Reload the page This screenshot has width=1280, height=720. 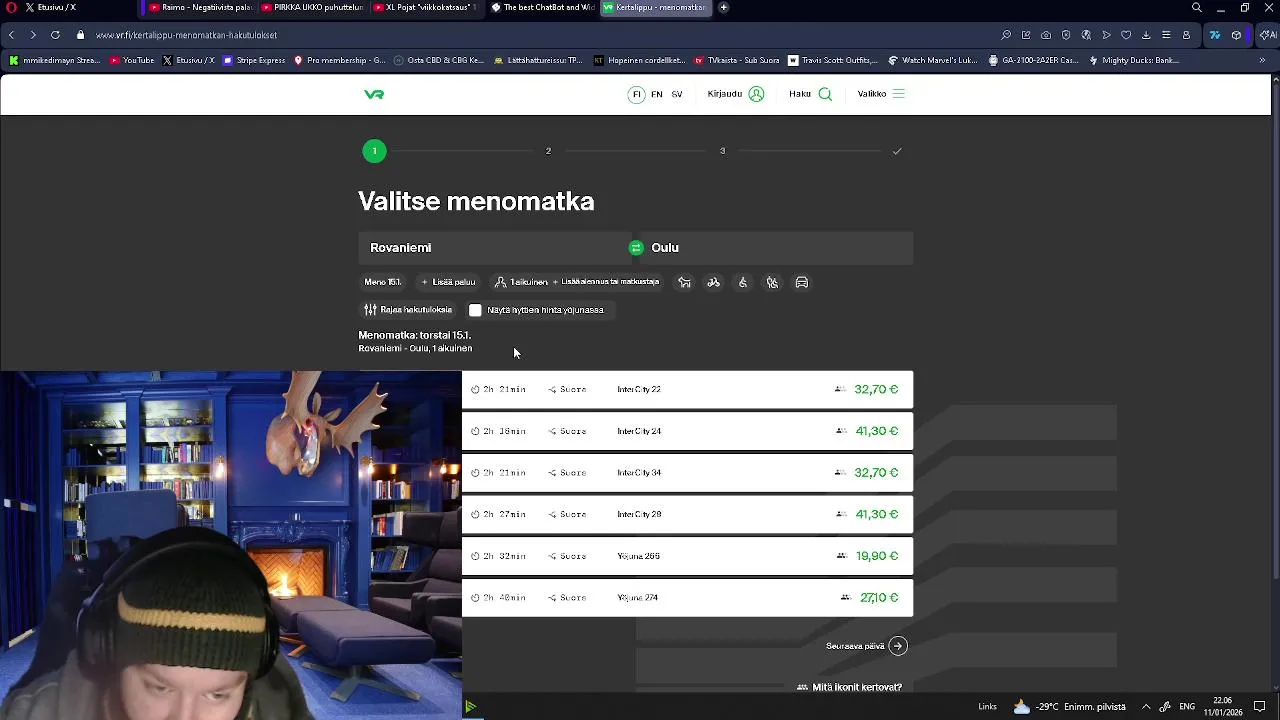(x=55, y=35)
